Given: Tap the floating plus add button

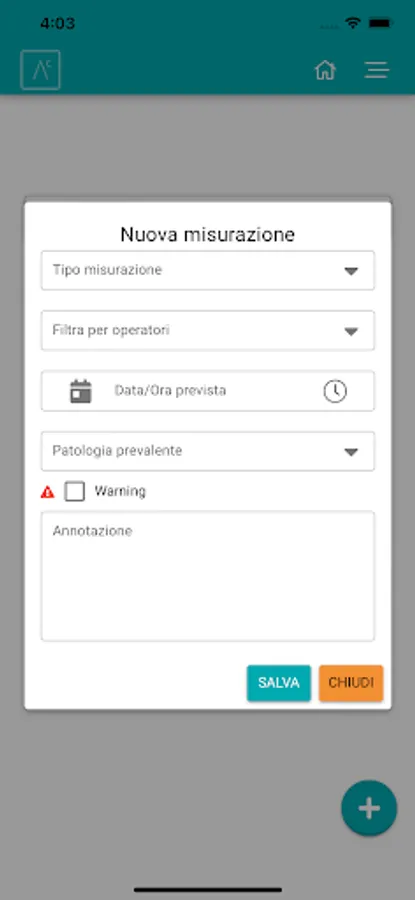Looking at the screenshot, I should tap(369, 808).
